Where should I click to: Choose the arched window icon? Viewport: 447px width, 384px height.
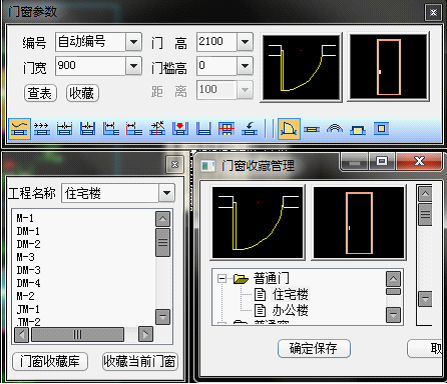pyautogui.click(x=335, y=129)
